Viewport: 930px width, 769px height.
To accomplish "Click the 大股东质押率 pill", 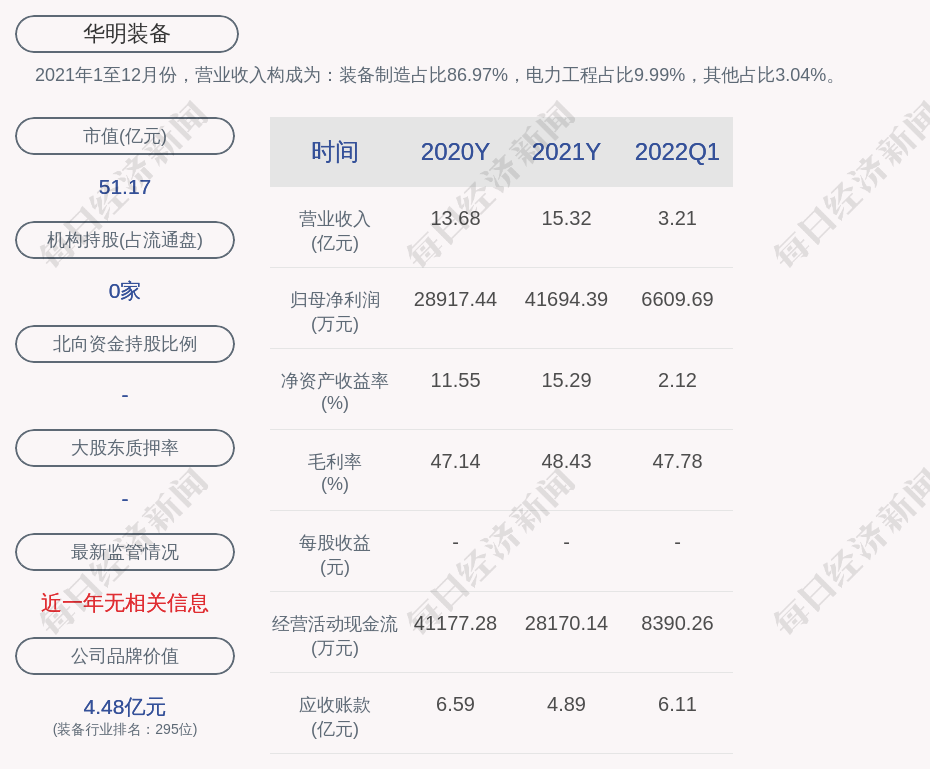I will [x=125, y=448].
